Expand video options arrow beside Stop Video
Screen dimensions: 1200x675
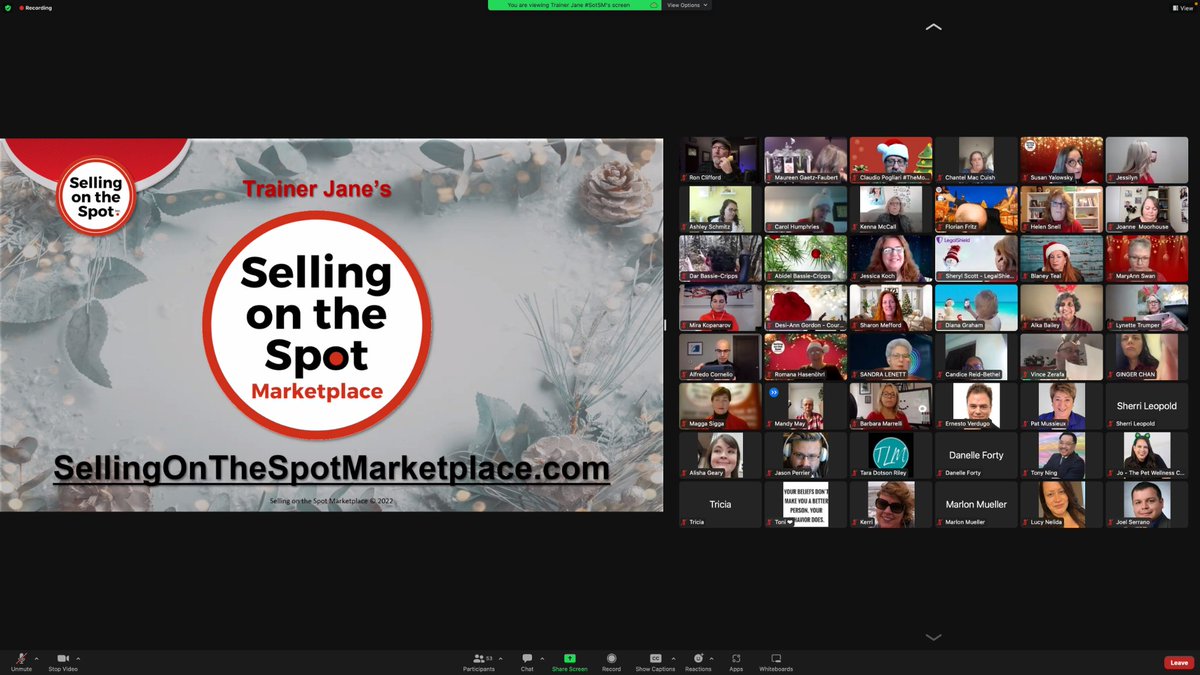78,658
